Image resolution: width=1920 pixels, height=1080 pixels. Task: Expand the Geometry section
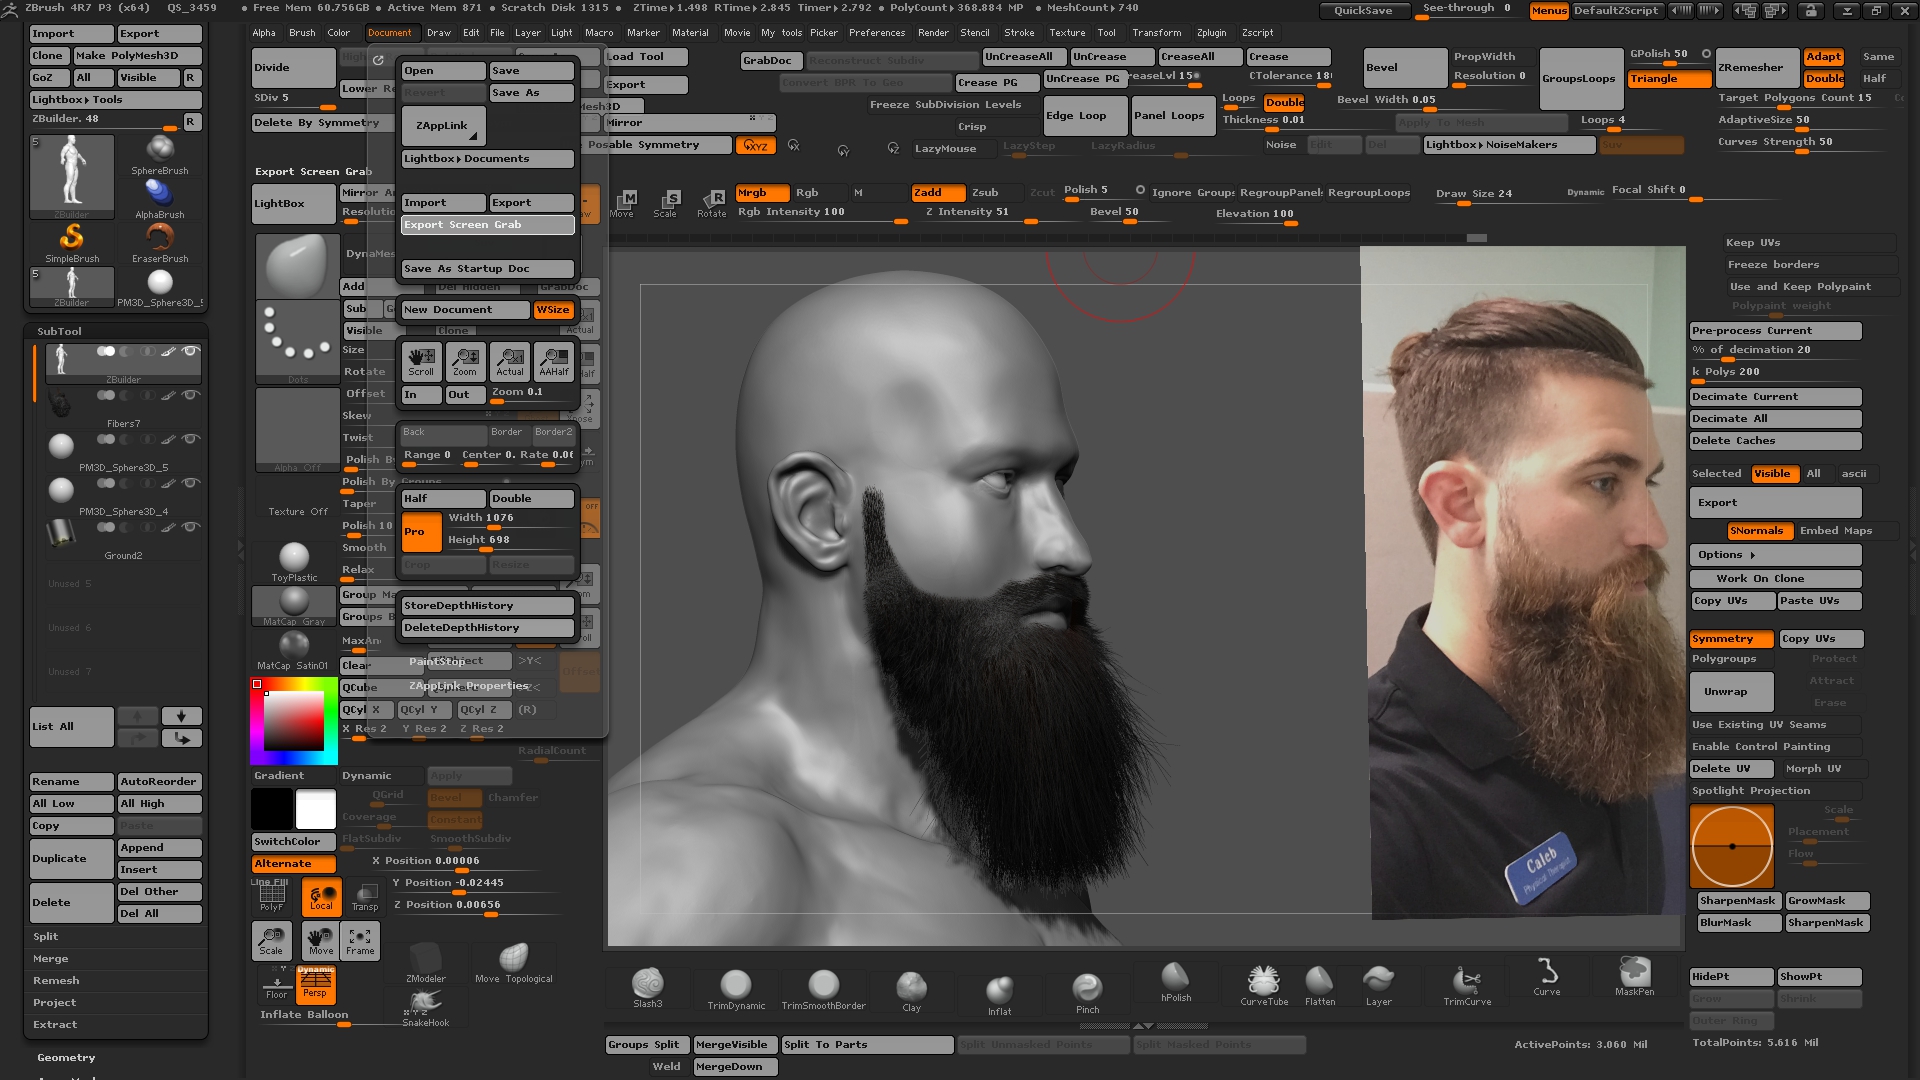tap(65, 1057)
